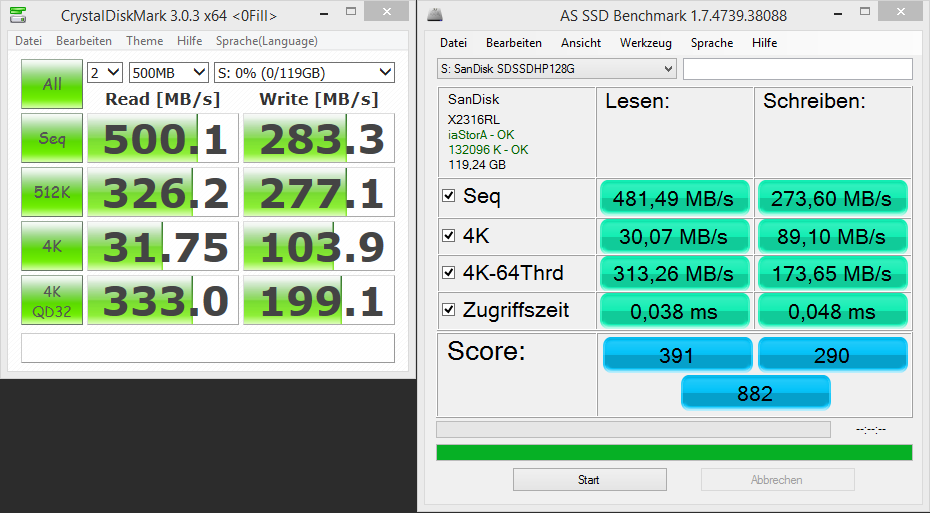
Task: Run the 4K QD32 test in CrystalDiskMark
Action: click(x=52, y=300)
